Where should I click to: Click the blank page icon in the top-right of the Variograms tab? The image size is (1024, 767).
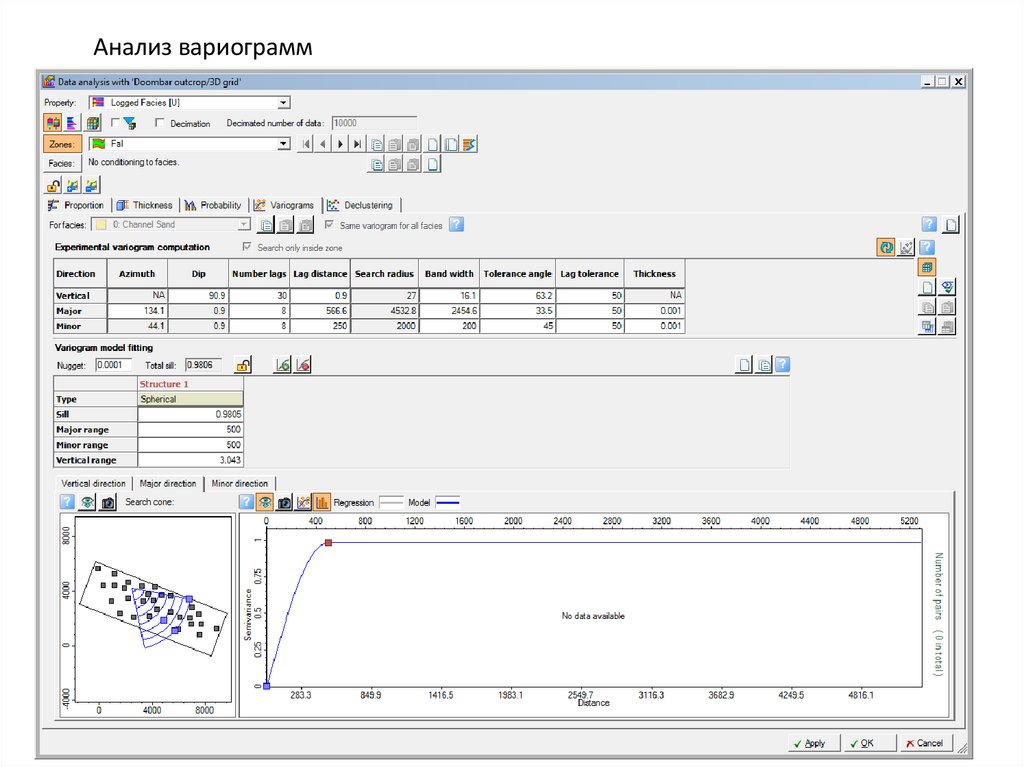[950, 225]
